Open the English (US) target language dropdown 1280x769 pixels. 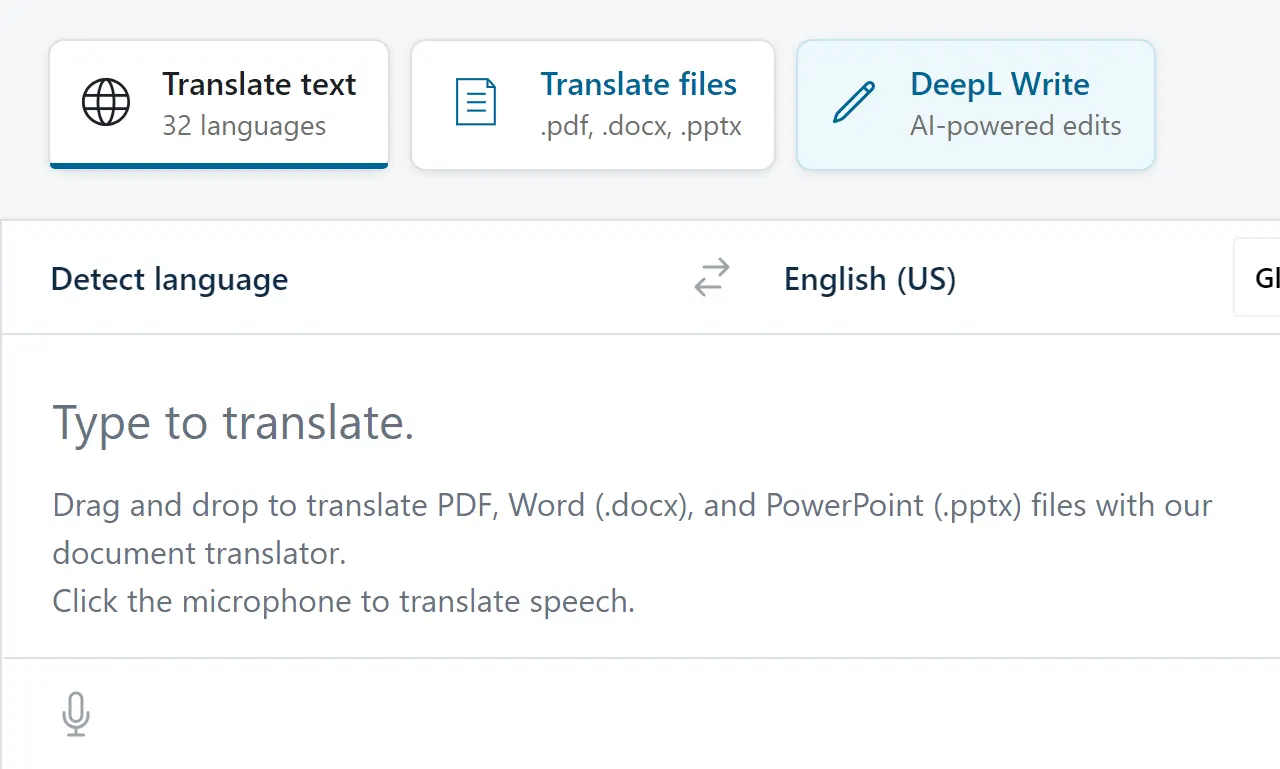point(870,279)
